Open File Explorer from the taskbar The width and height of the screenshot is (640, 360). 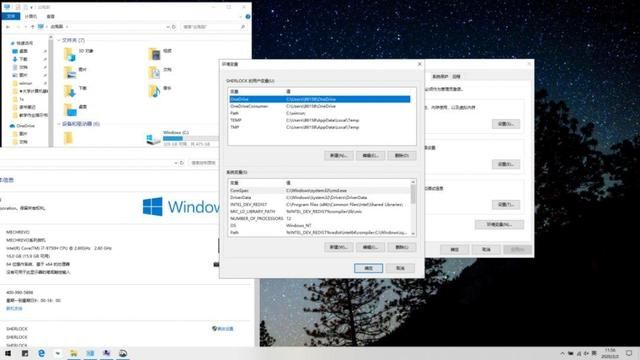click(x=74, y=353)
